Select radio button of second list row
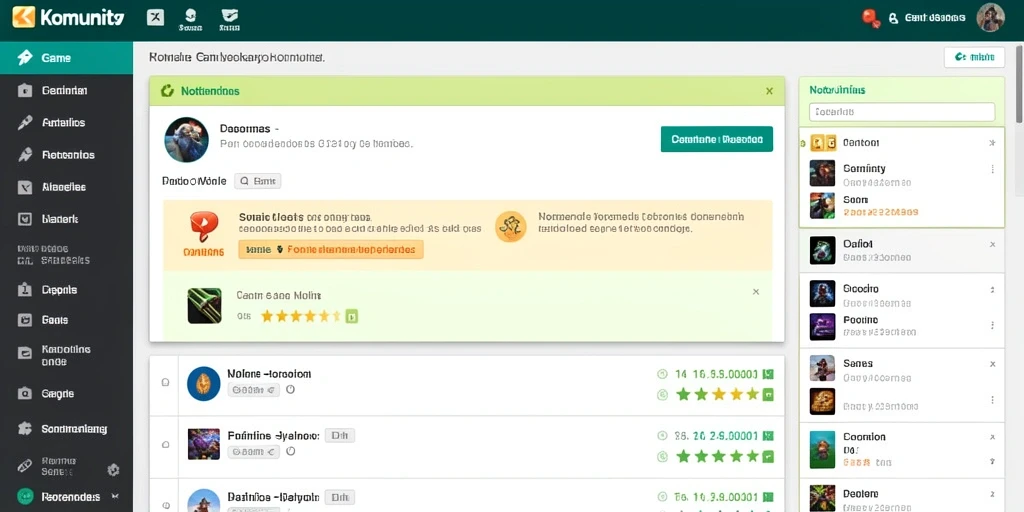Screen dimensions: 1024x512 tap(165, 444)
